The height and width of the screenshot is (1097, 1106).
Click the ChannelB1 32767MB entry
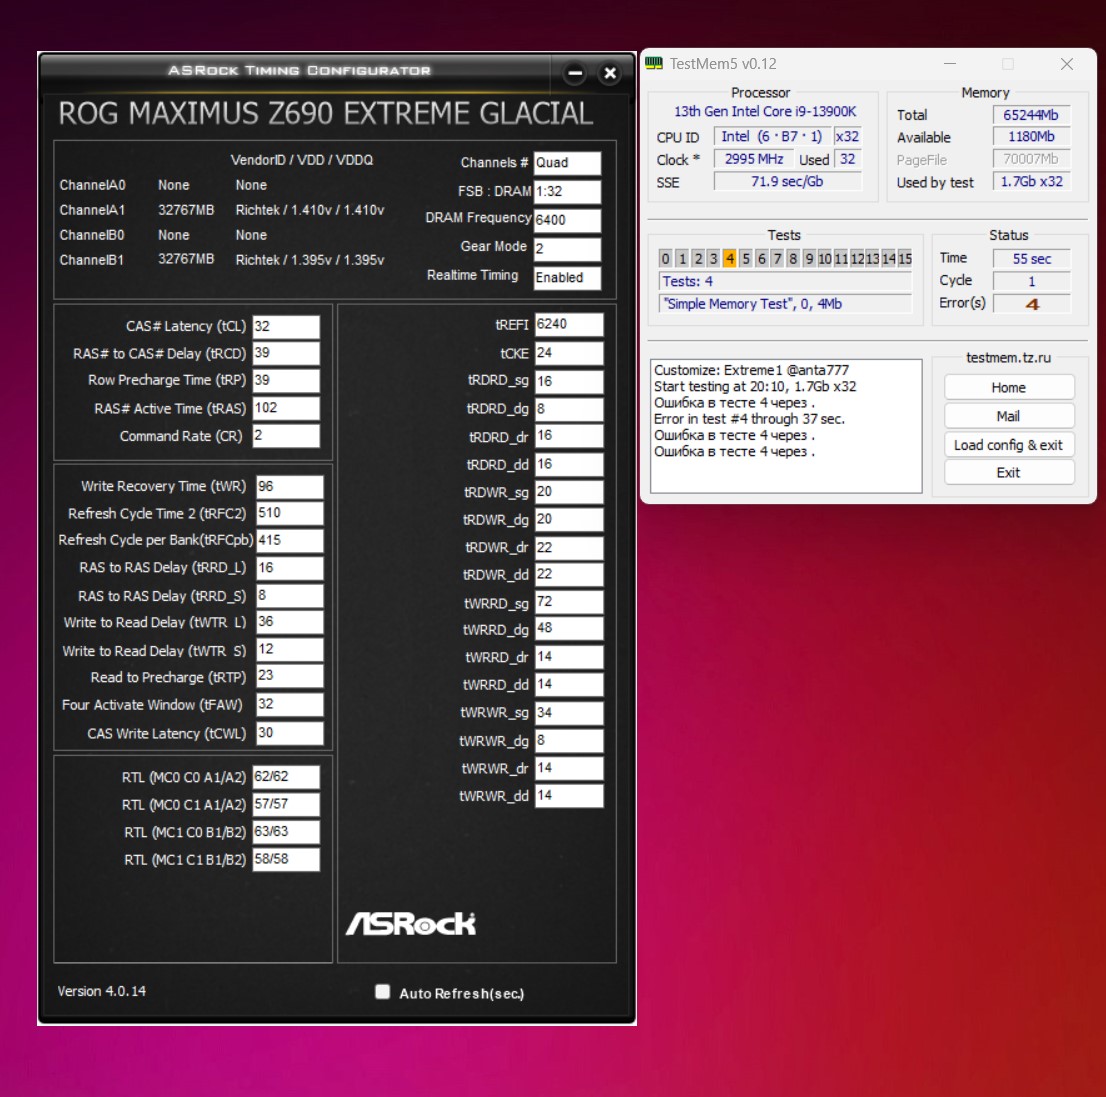coord(186,260)
